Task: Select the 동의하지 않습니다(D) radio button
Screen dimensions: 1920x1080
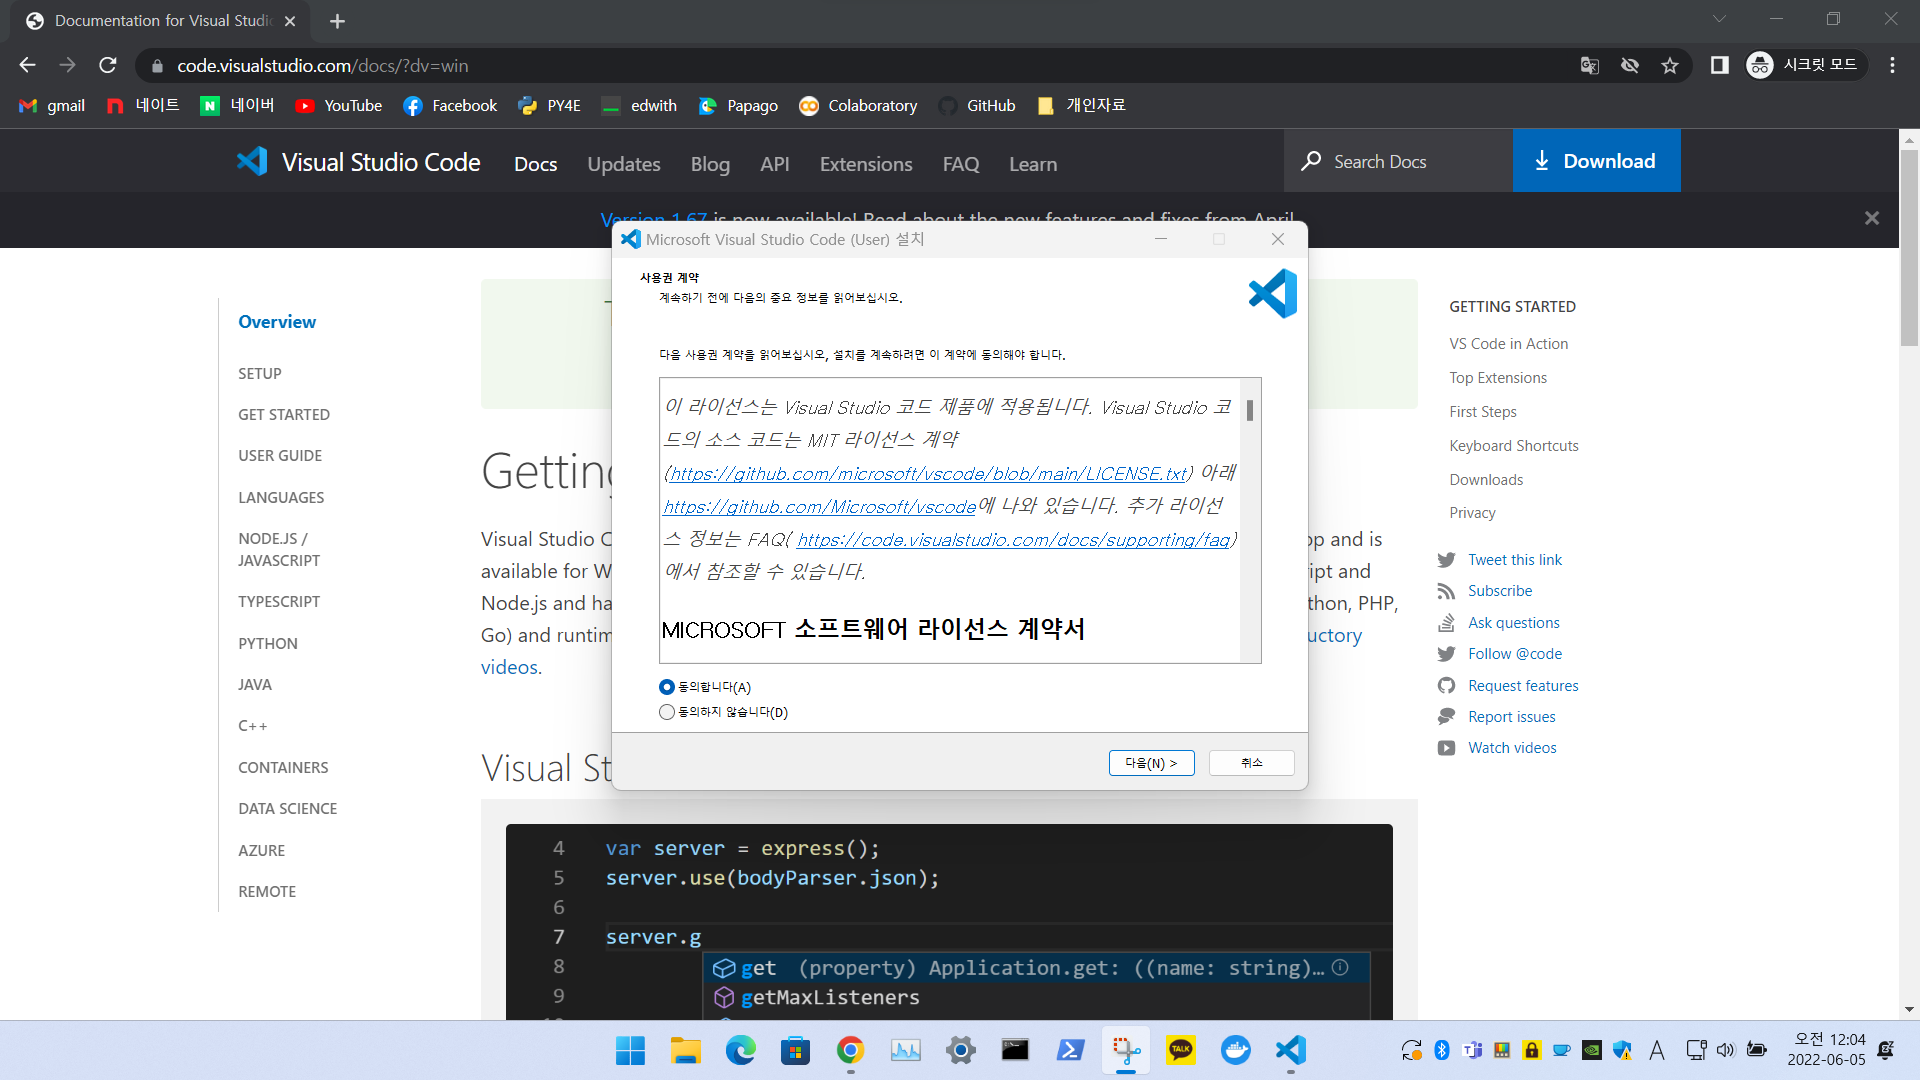Action: point(666,711)
